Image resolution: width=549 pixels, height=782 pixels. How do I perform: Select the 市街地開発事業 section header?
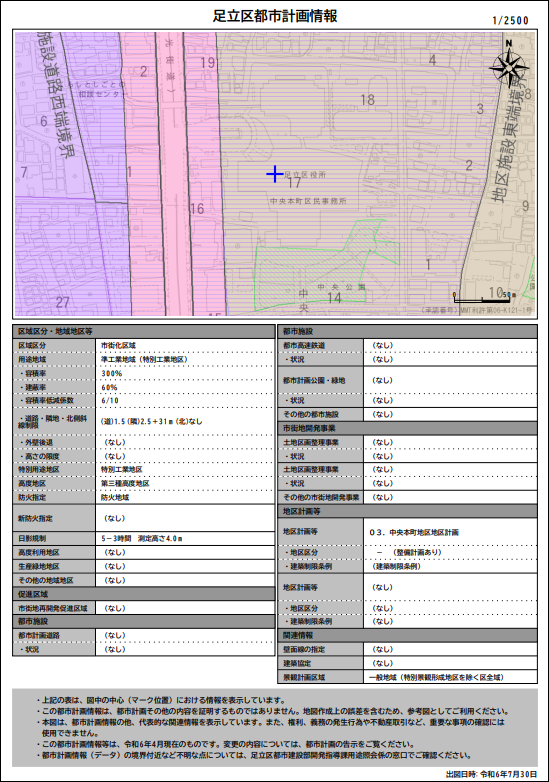[407, 428]
